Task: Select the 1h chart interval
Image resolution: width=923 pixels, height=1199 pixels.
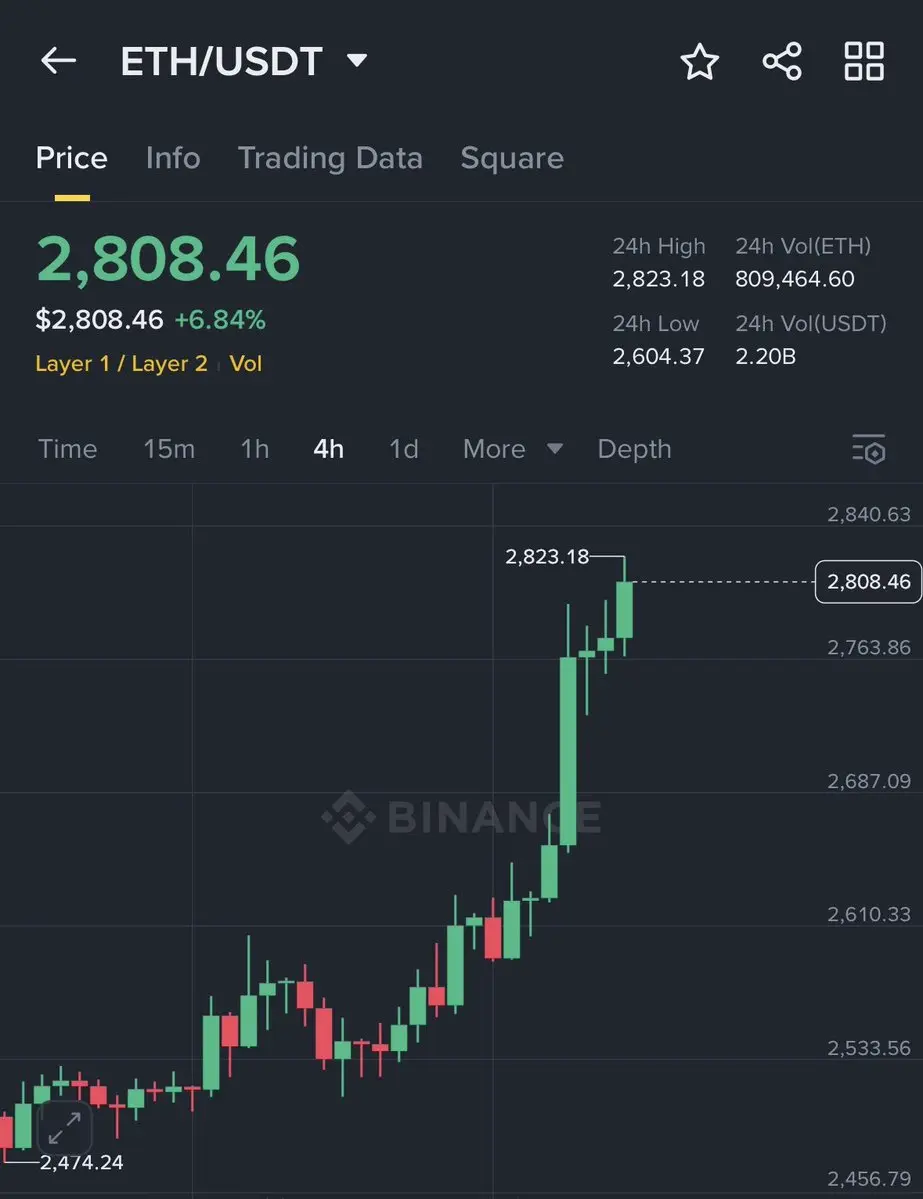Action: coord(255,449)
